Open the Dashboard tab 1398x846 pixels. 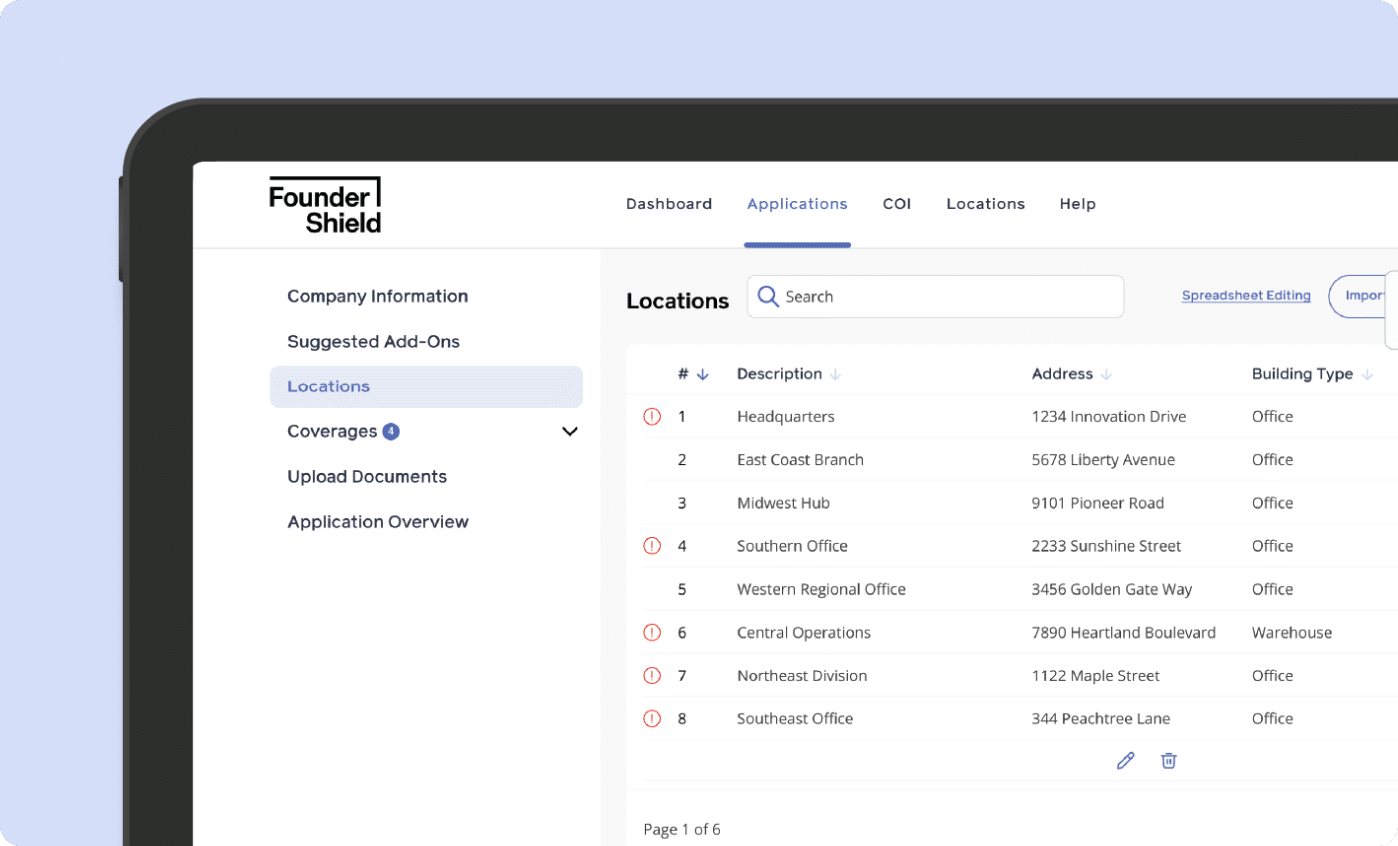point(669,204)
